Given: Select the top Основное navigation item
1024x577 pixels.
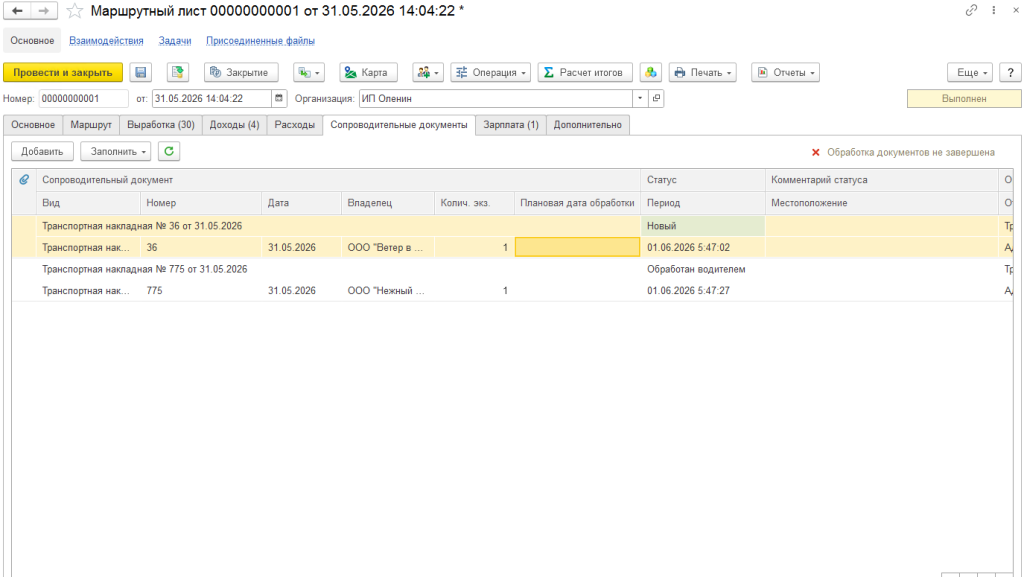Looking at the screenshot, I should pos(32,40).
